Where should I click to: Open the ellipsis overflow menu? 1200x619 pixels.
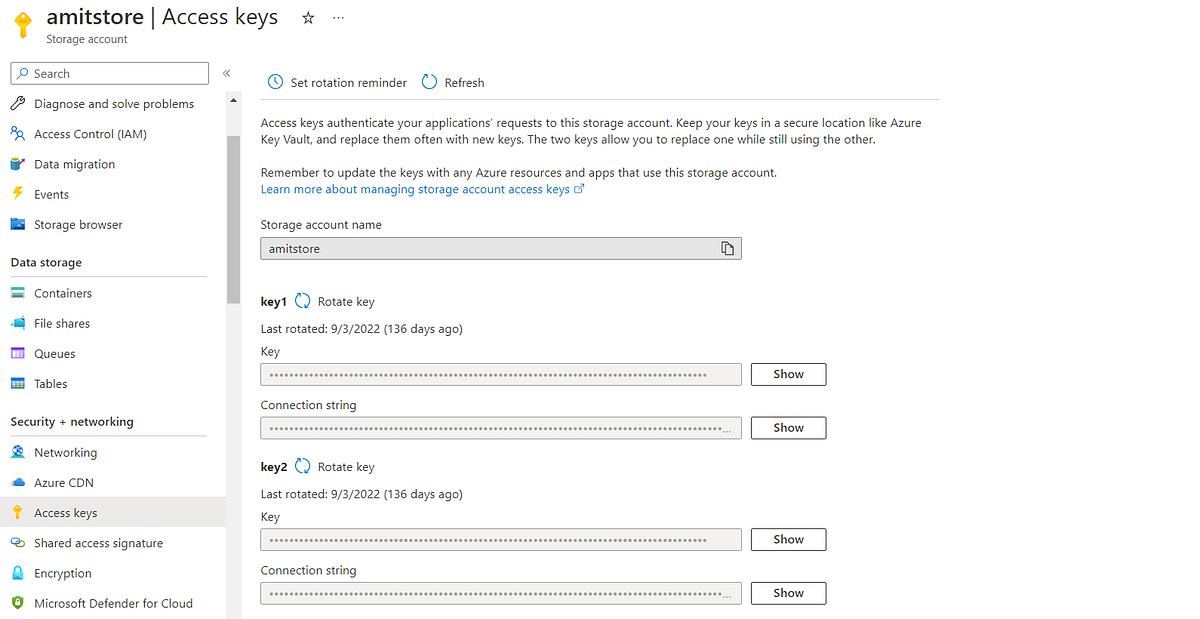click(x=338, y=17)
